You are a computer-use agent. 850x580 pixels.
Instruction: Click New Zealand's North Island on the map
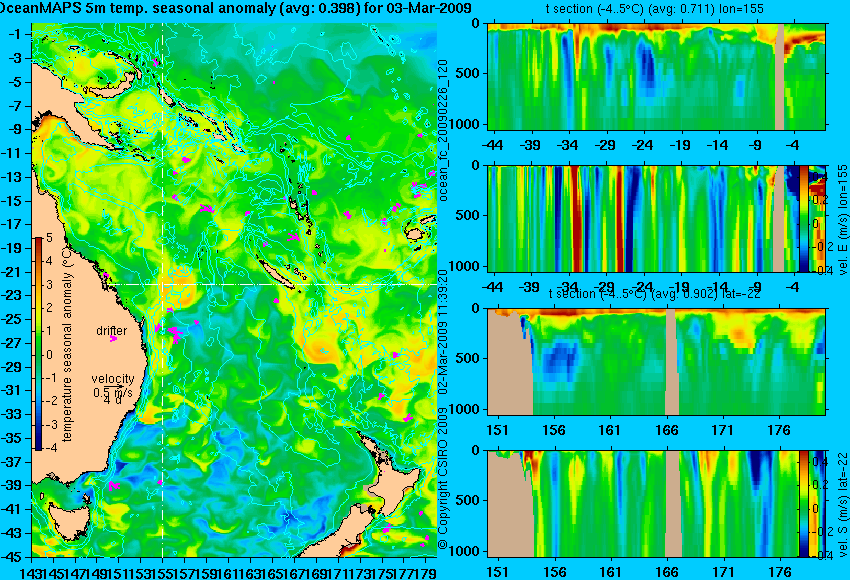point(396,488)
